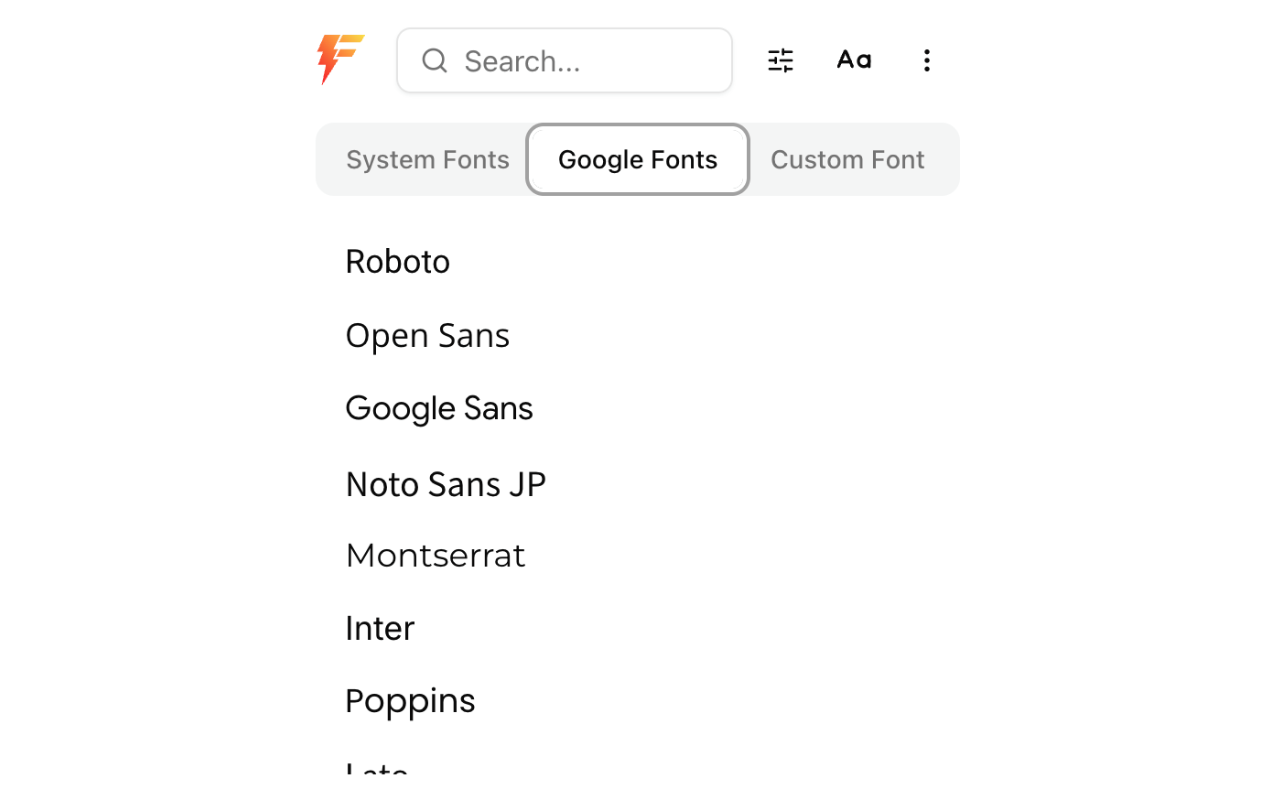Open the three-dot more options menu

pos(927,61)
